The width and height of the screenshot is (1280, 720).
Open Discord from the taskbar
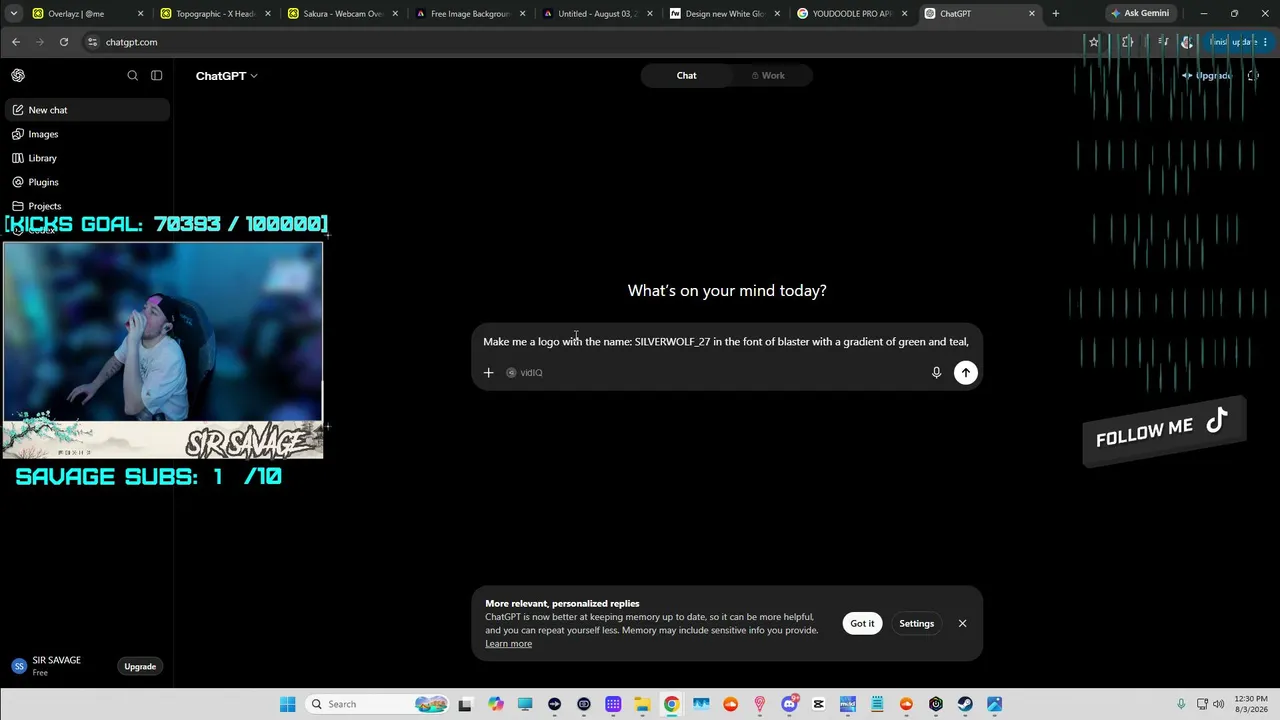[789, 704]
